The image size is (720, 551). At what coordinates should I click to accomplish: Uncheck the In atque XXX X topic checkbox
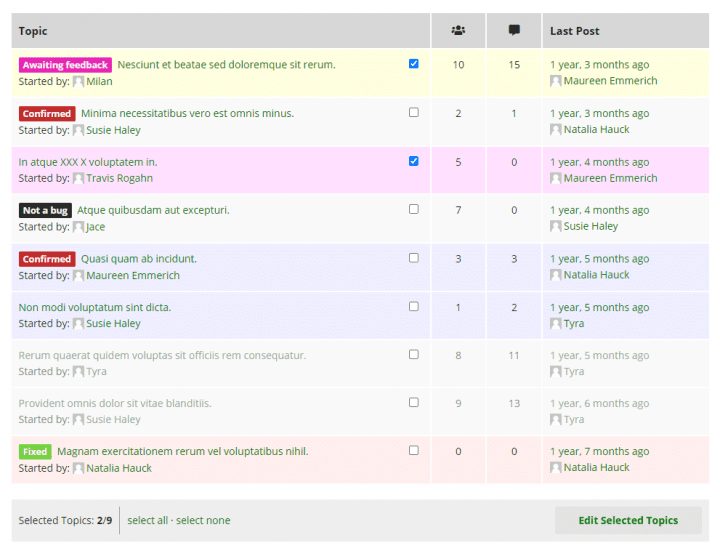click(414, 161)
